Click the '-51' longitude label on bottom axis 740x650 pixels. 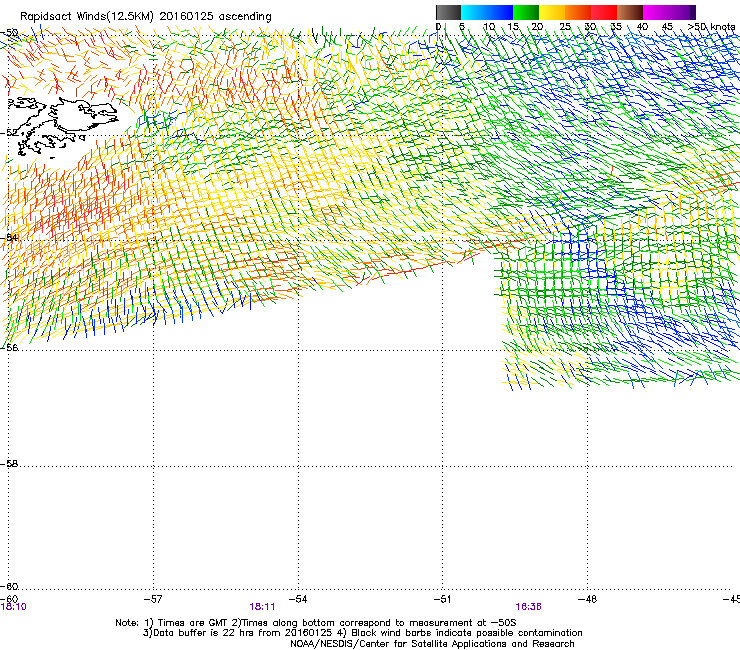pos(442,599)
